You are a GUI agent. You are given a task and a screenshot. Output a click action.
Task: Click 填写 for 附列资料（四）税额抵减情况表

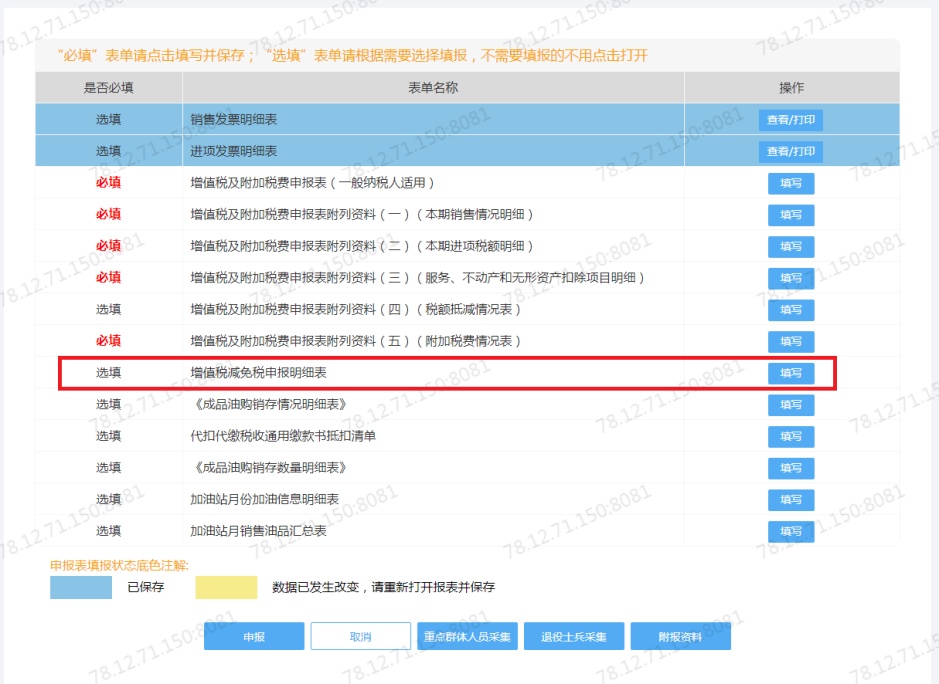790,310
